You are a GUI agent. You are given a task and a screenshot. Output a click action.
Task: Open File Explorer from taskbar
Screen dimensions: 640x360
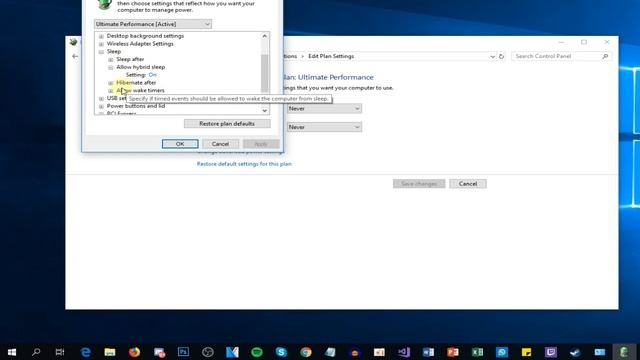pos(110,352)
